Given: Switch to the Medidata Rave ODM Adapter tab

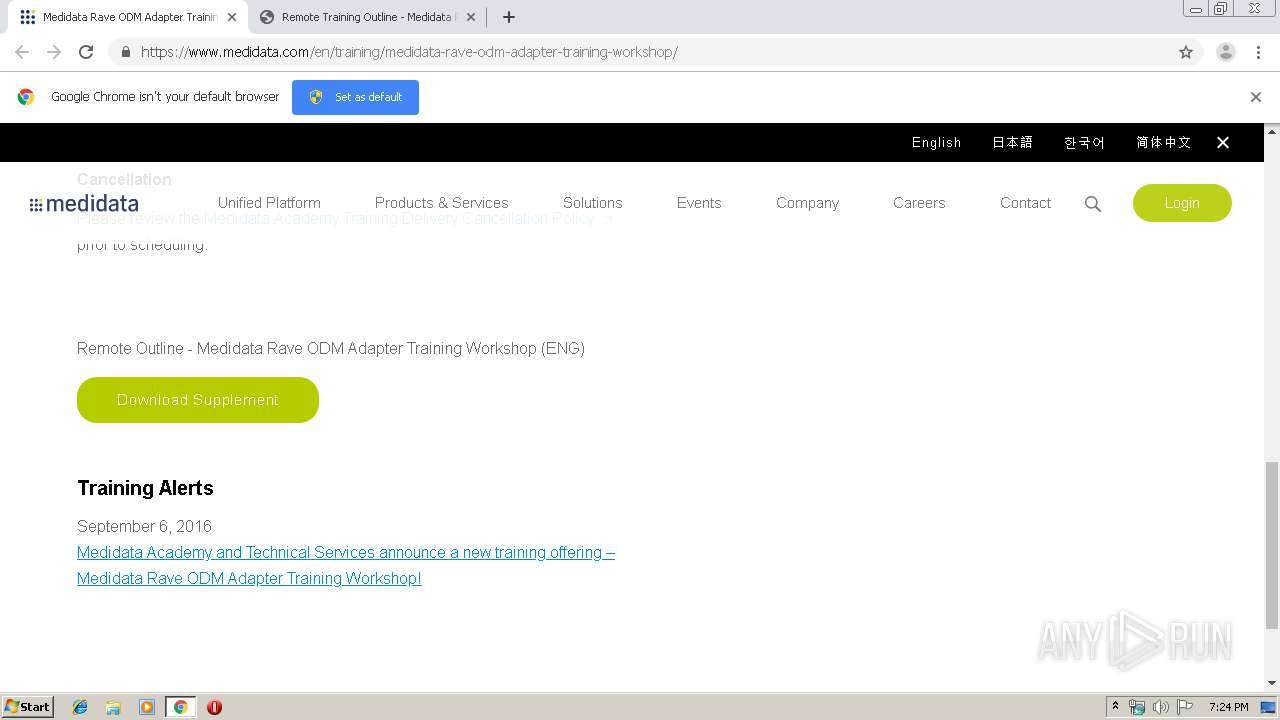Looking at the screenshot, I should 129,17.
